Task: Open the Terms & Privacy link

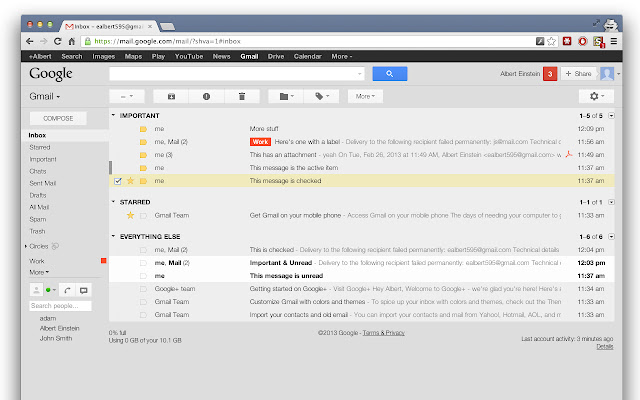Action: point(384,333)
